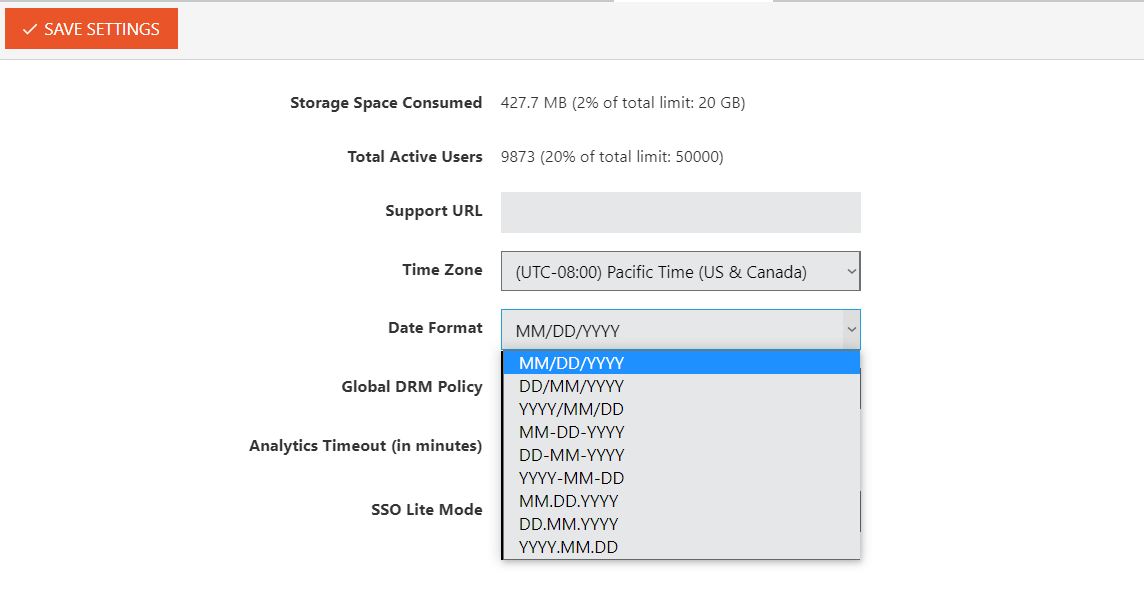Screen dimensions: 1144x601
Task: Click the Time Zone label
Action: (442, 270)
